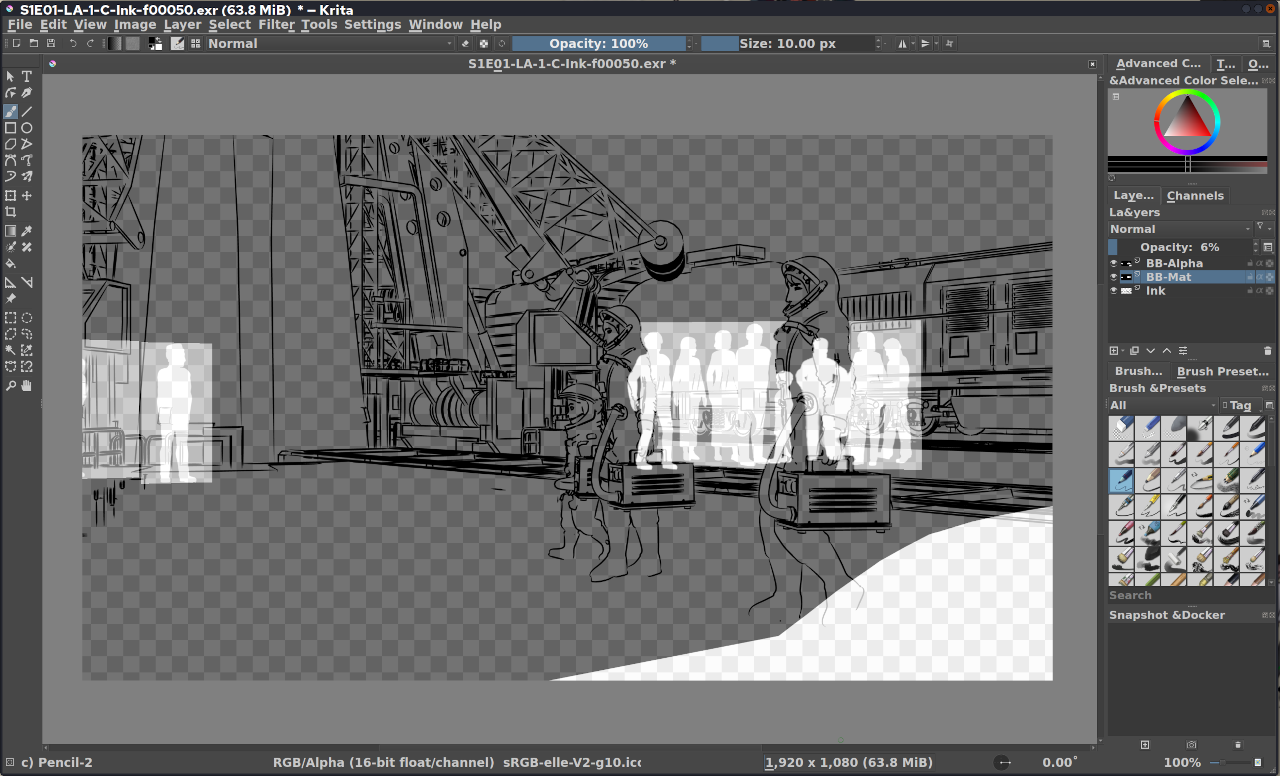The height and width of the screenshot is (776, 1280).
Task: Adjust the brush Opacity slider
Action: pyautogui.click(x=600, y=44)
